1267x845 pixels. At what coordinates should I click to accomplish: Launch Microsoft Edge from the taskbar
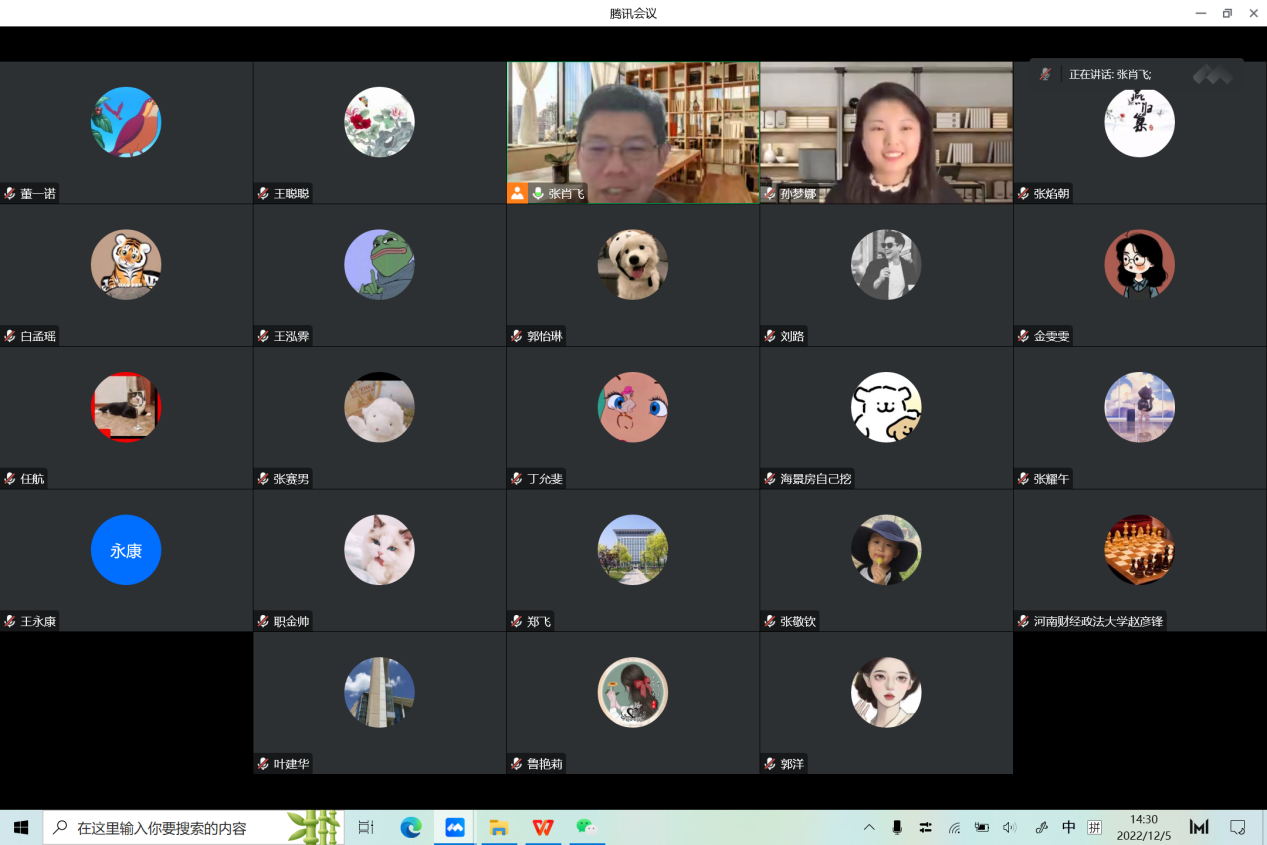[x=411, y=827]
